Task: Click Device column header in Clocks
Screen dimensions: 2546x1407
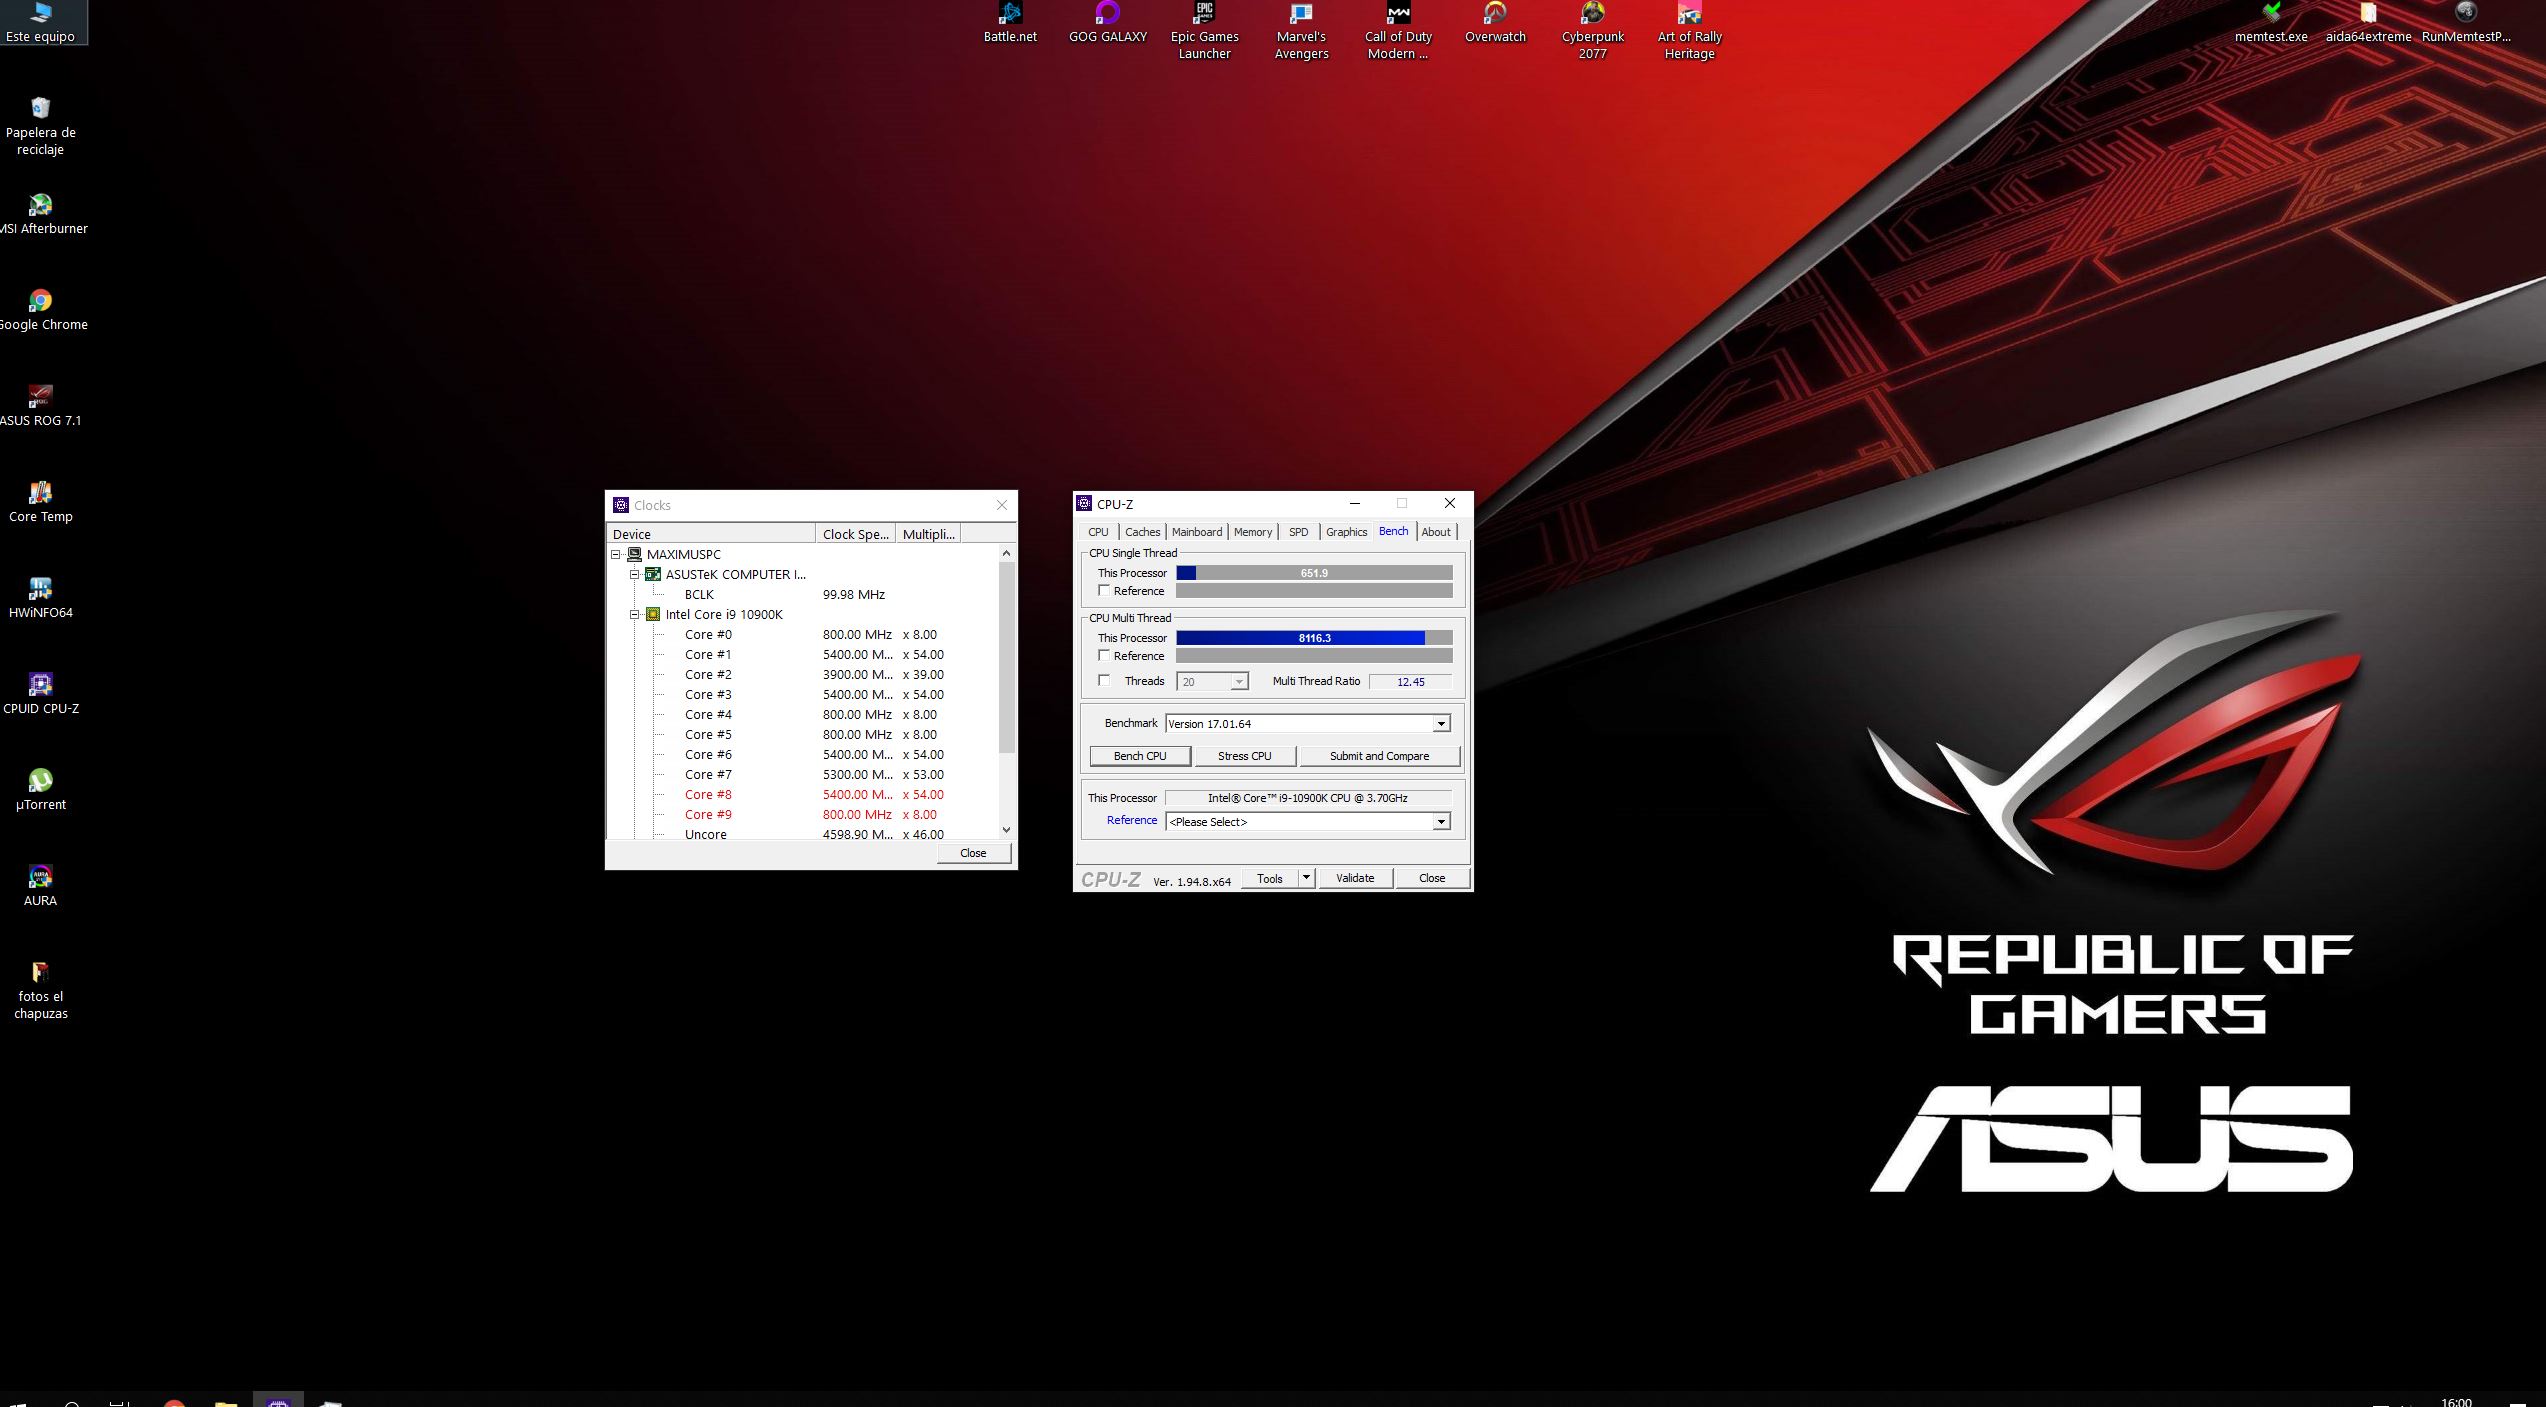Action: coord(711,534)
